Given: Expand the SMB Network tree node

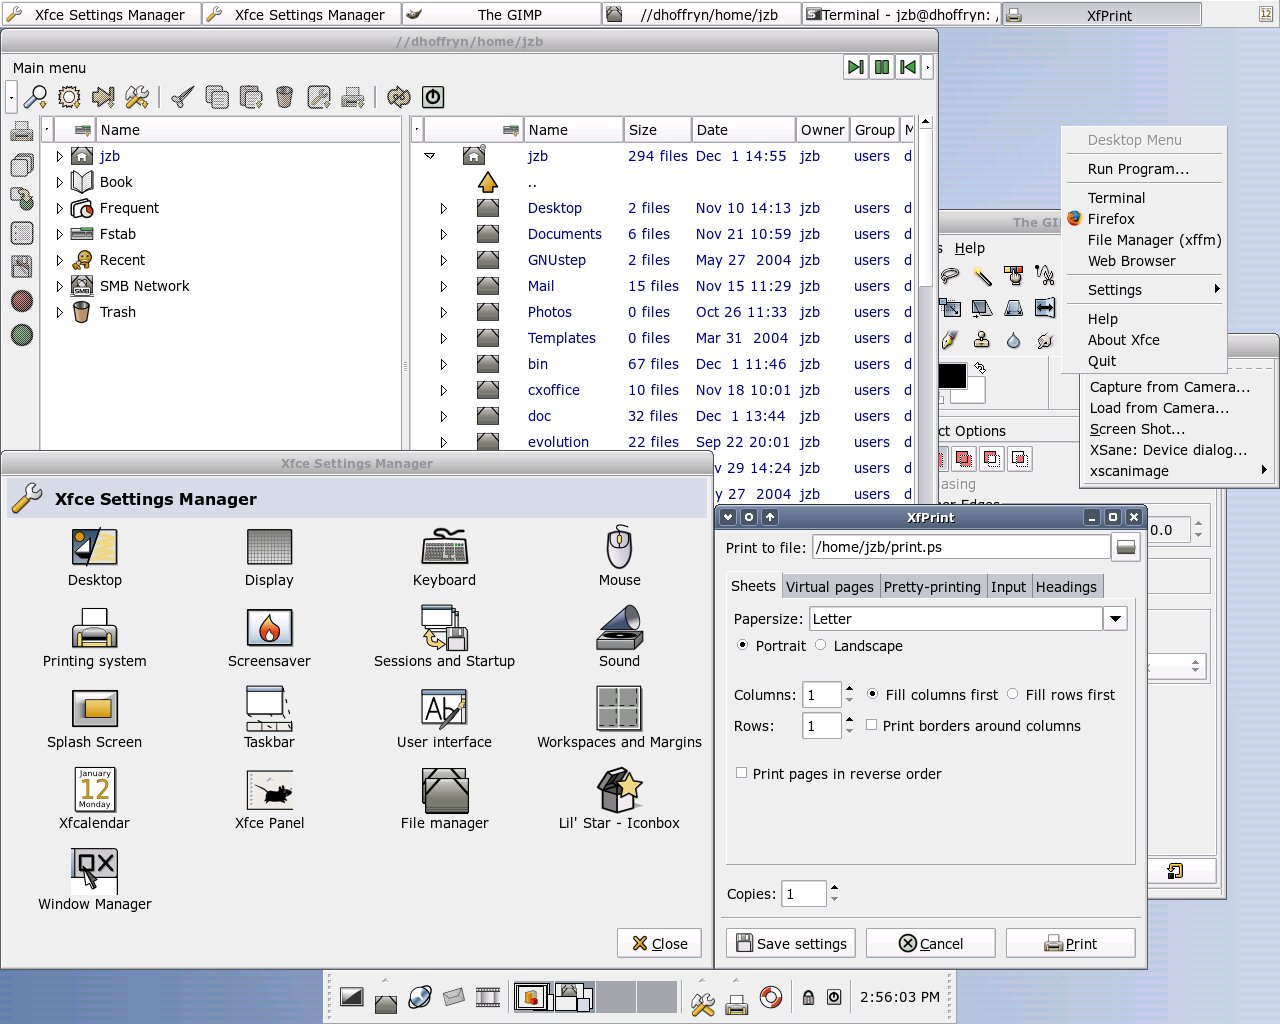Looking at the screenshot, I should pyautogui.click(x=59, y=286).
